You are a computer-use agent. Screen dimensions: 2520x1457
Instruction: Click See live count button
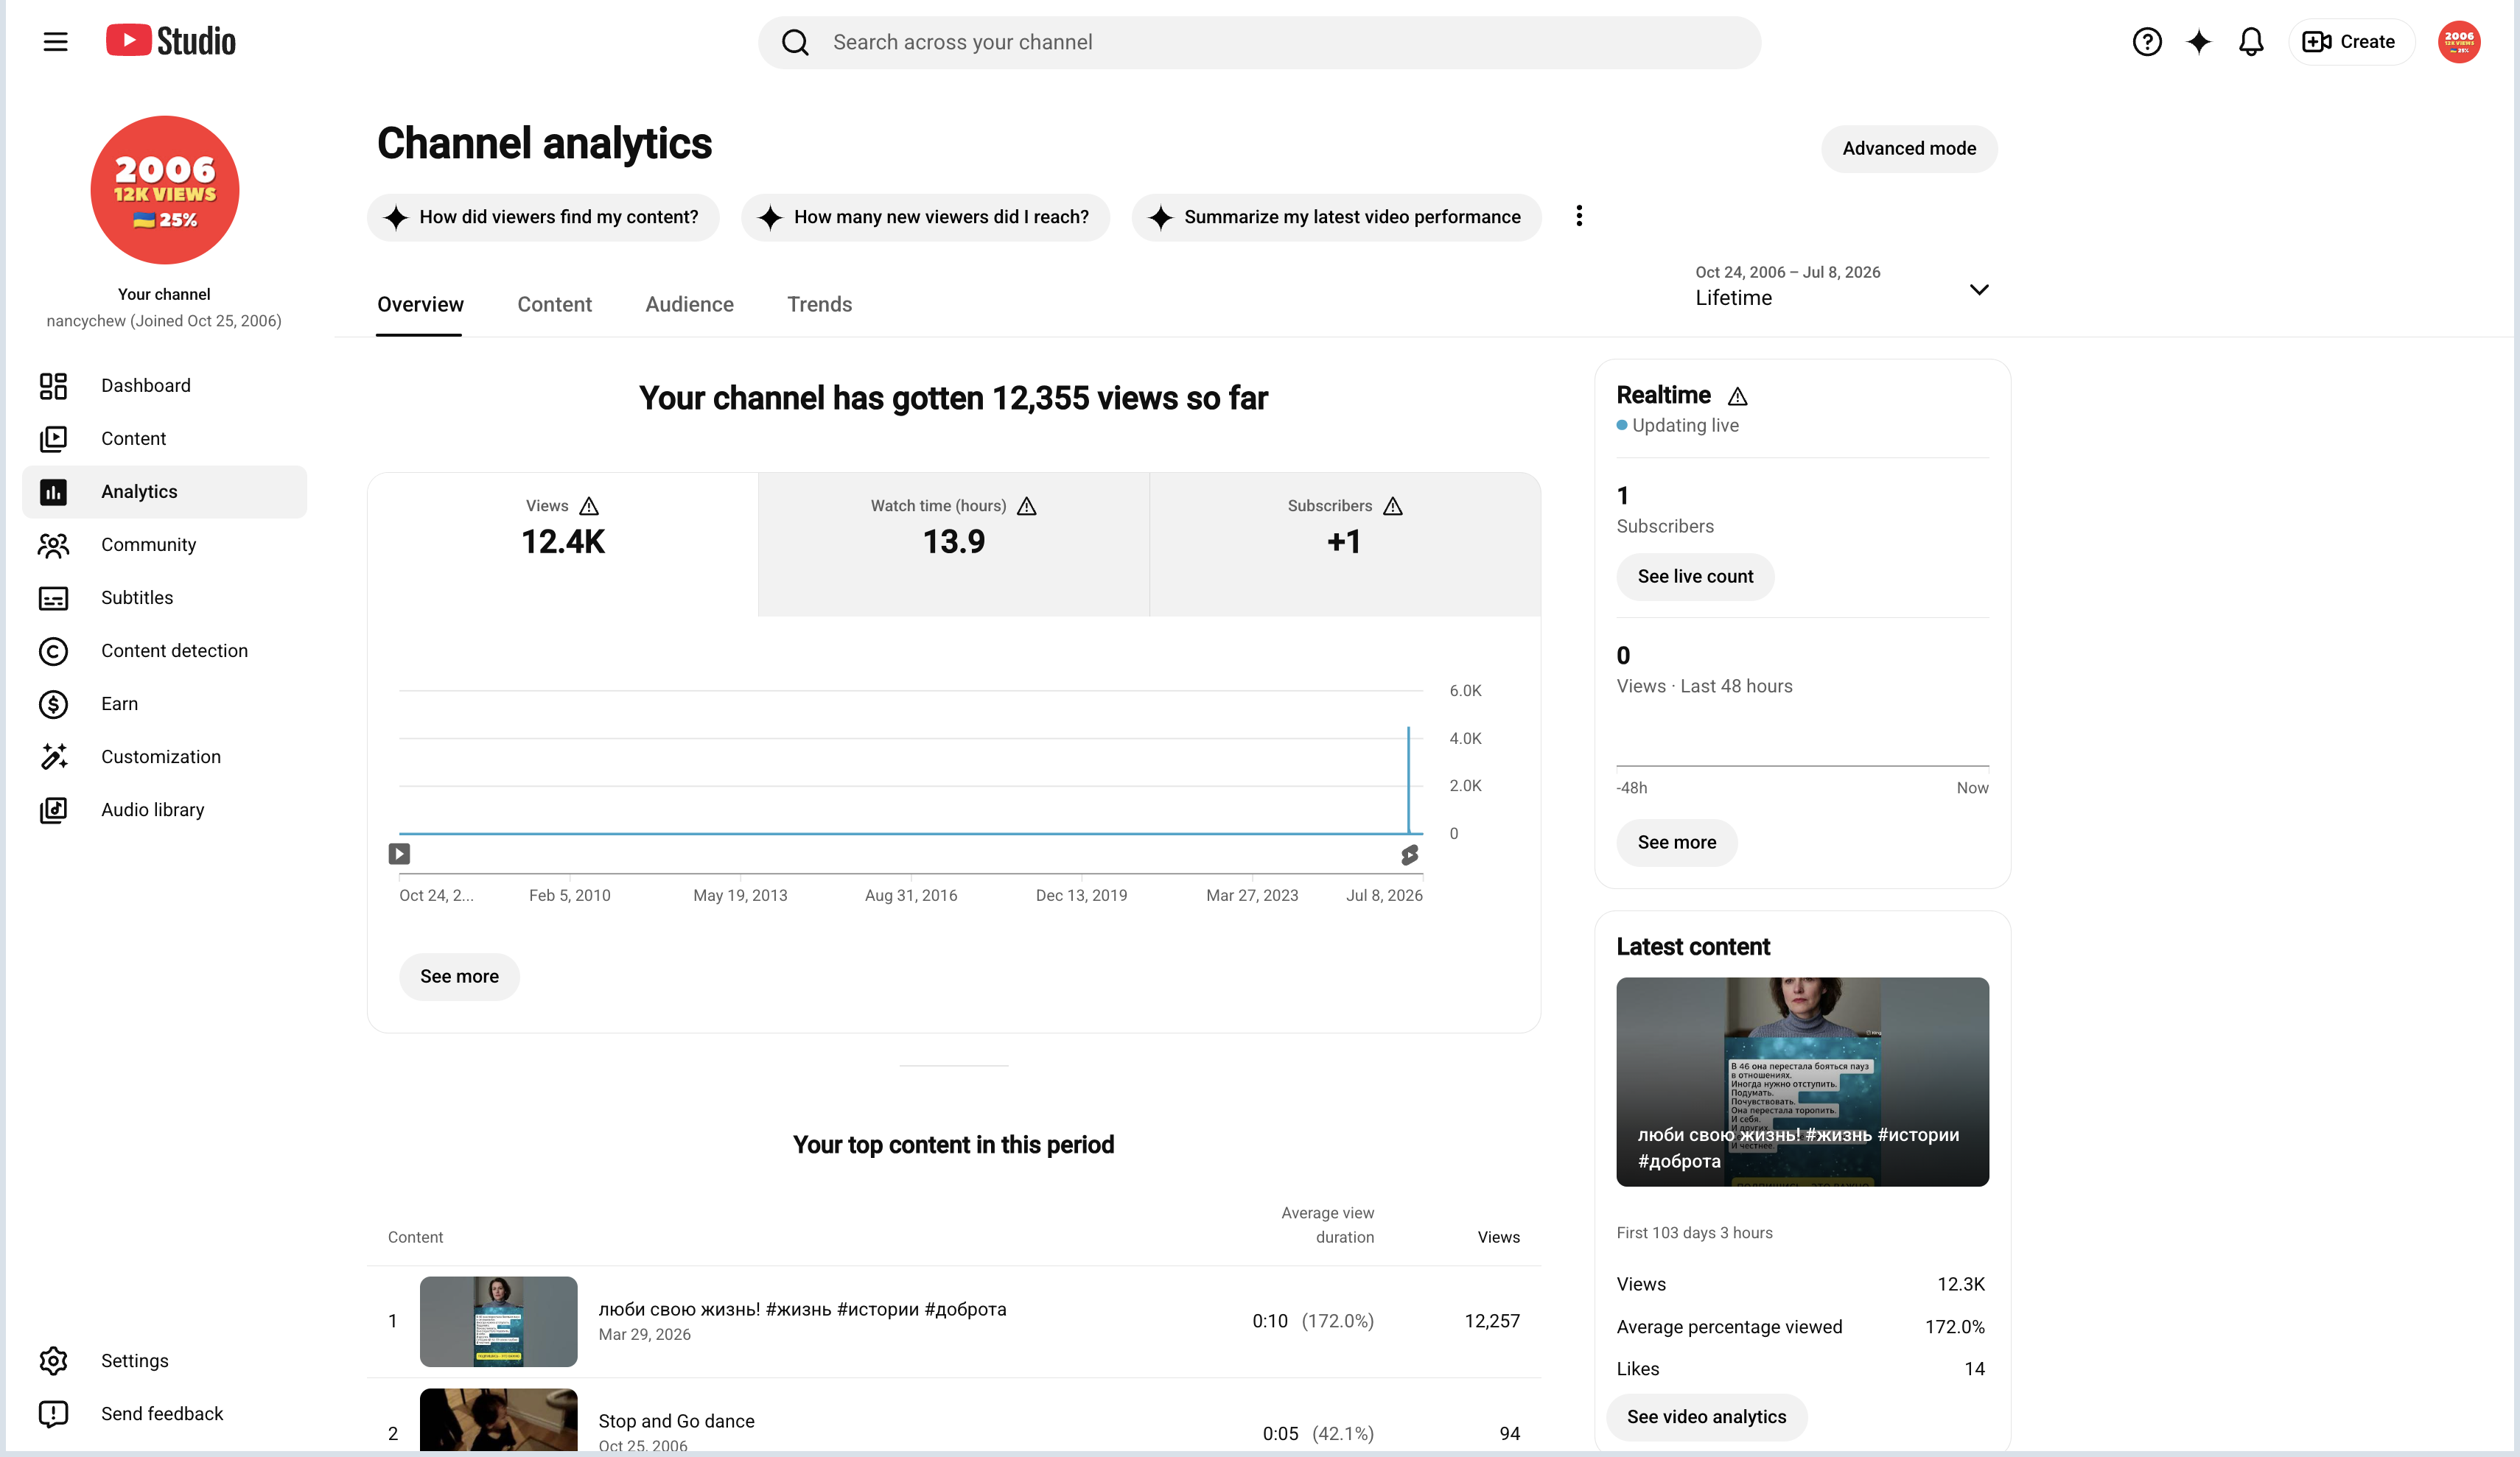[x=1695, y=576]
